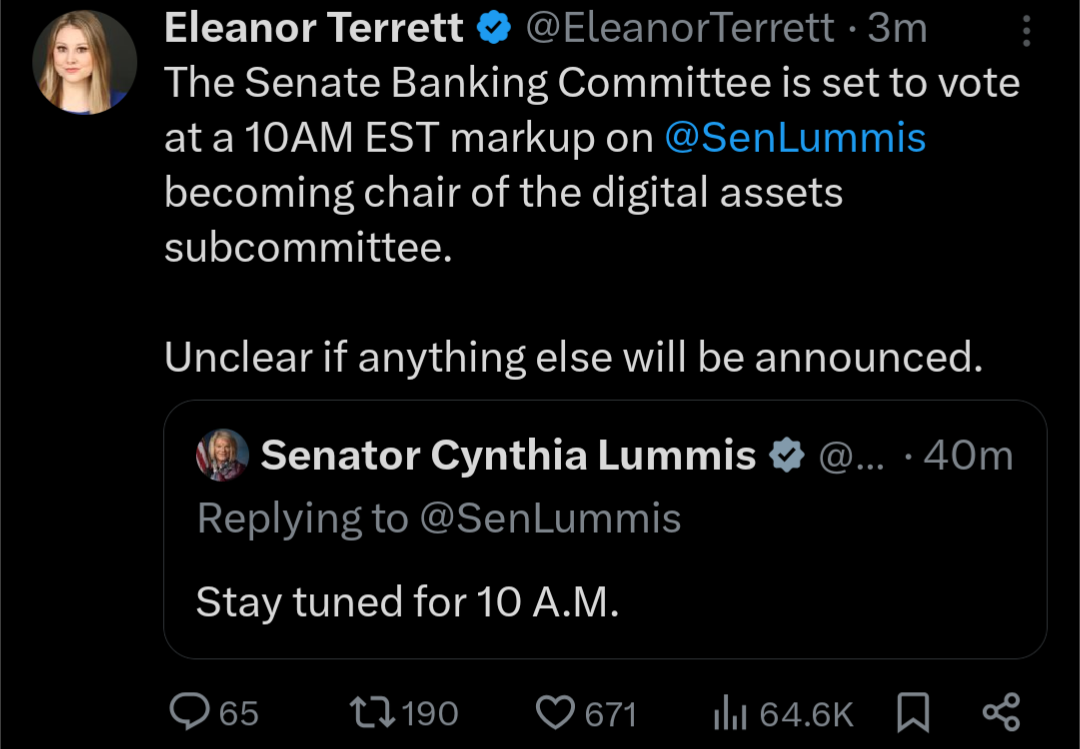Bookmark this tweet
This screenshot has height=749, width=1080.
[913, 712]
